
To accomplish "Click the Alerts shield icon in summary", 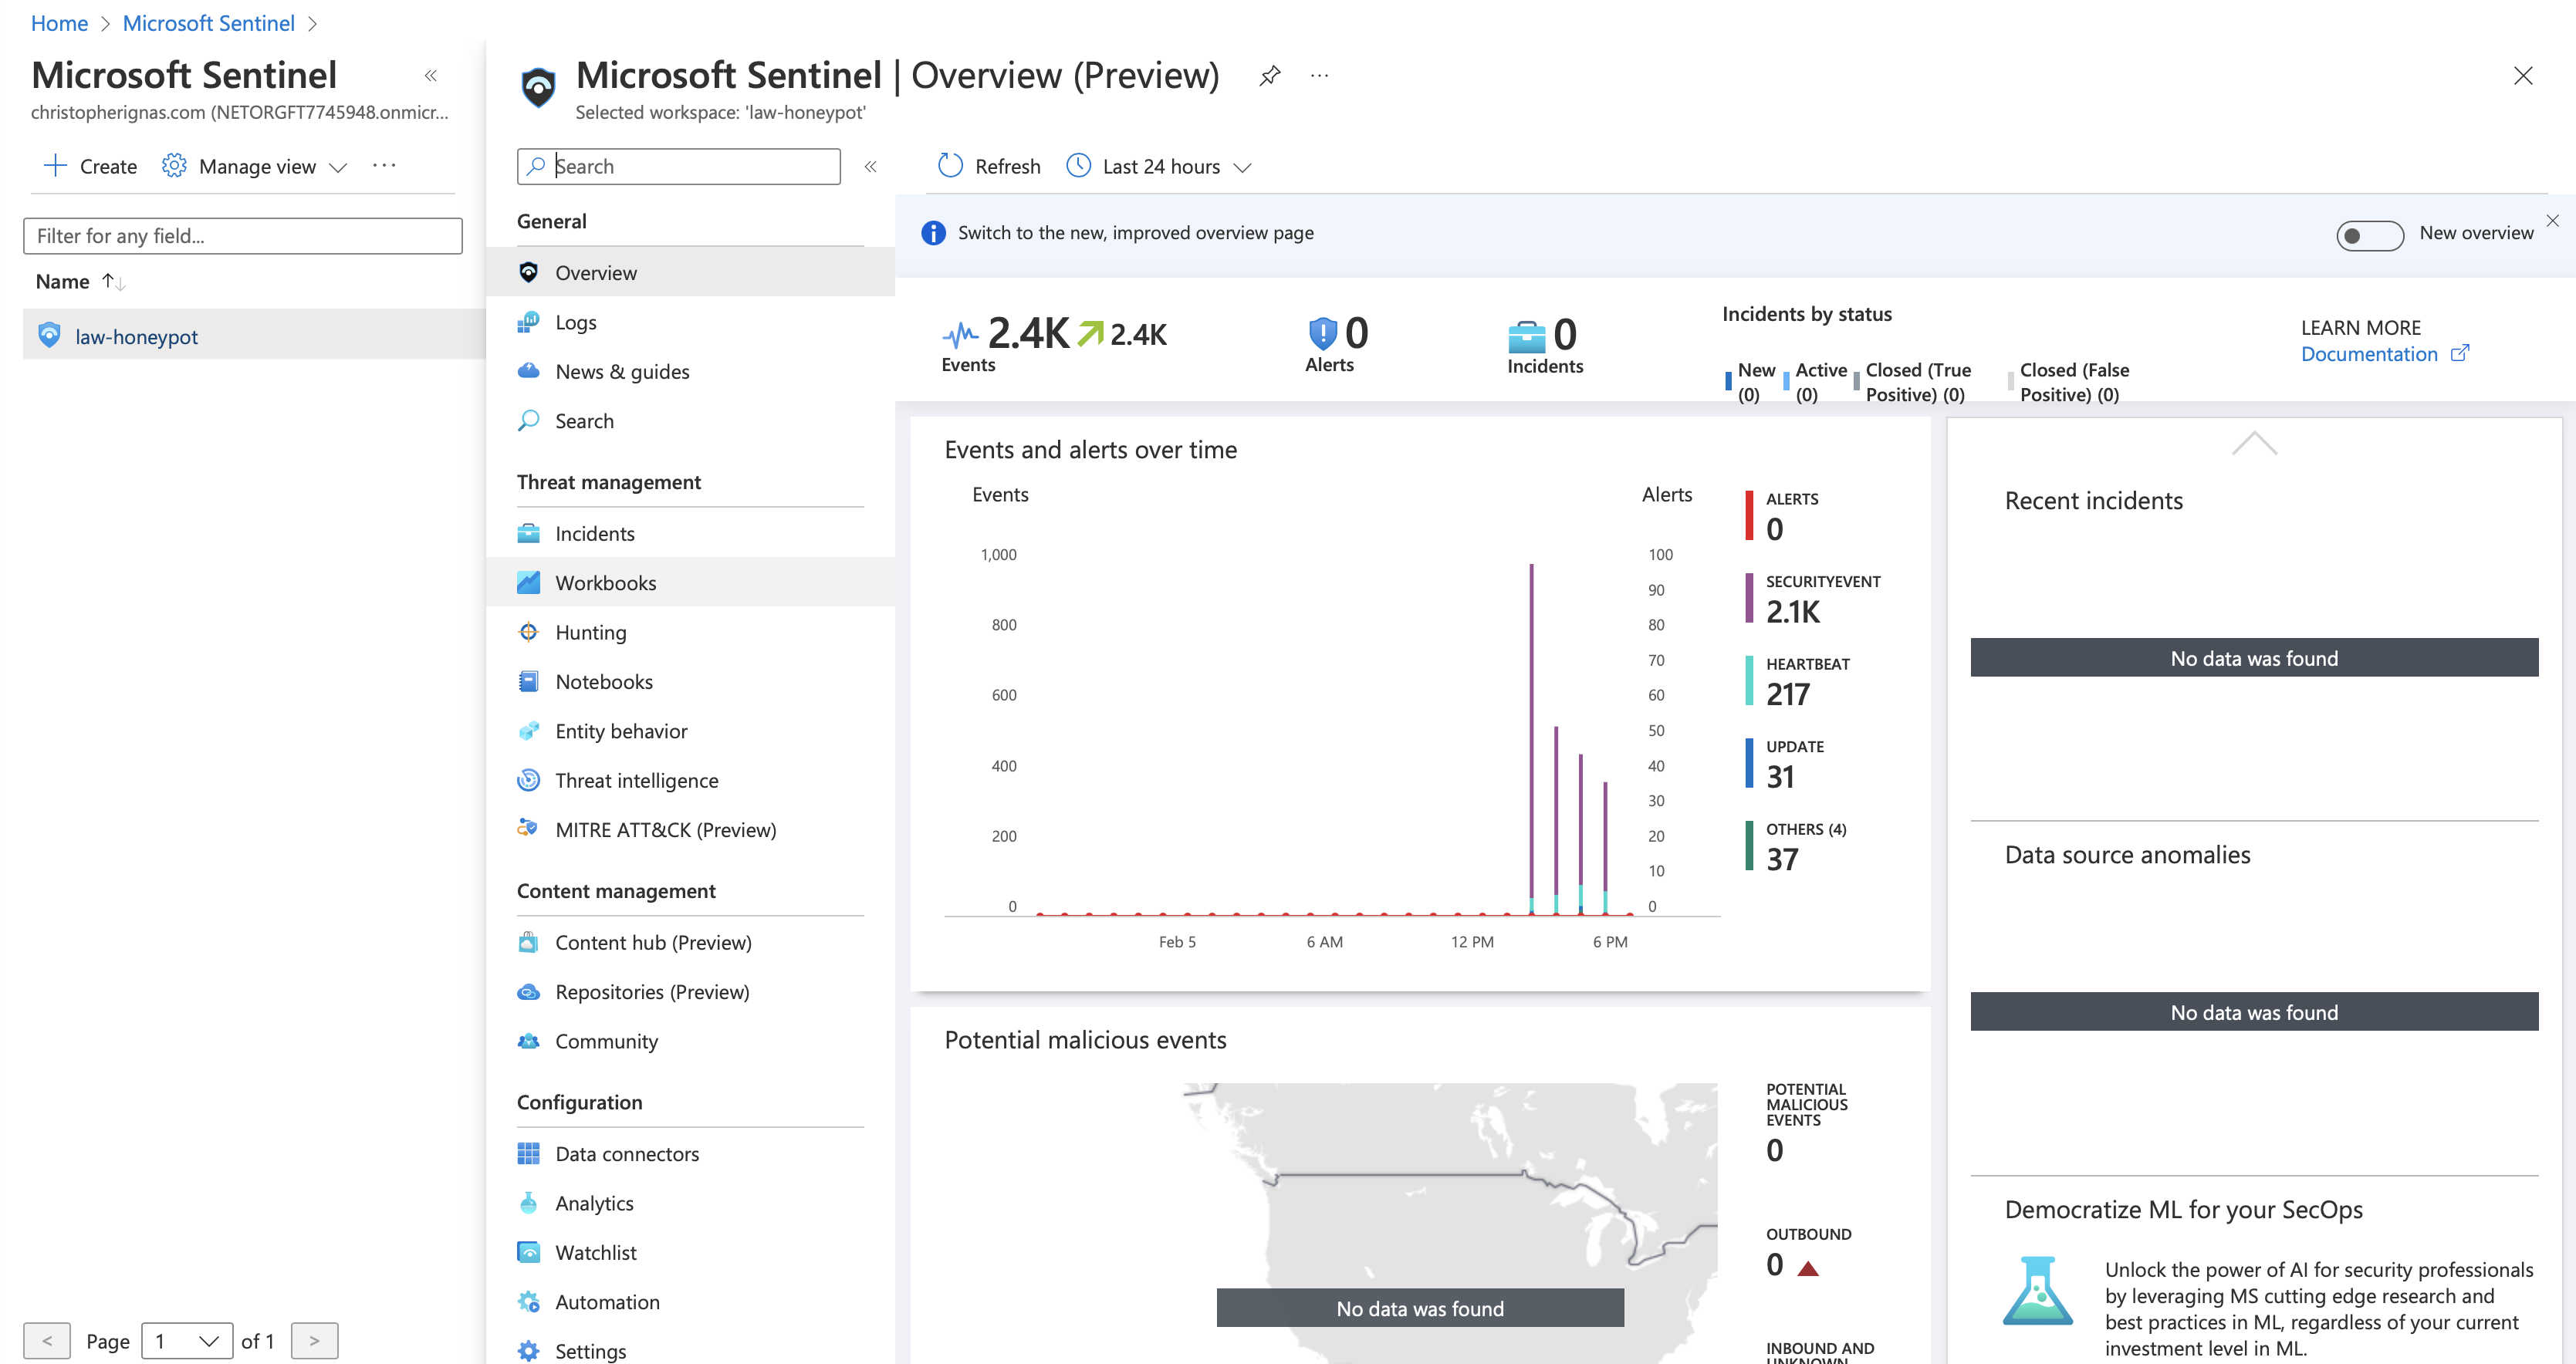I will pos(1322,333).
